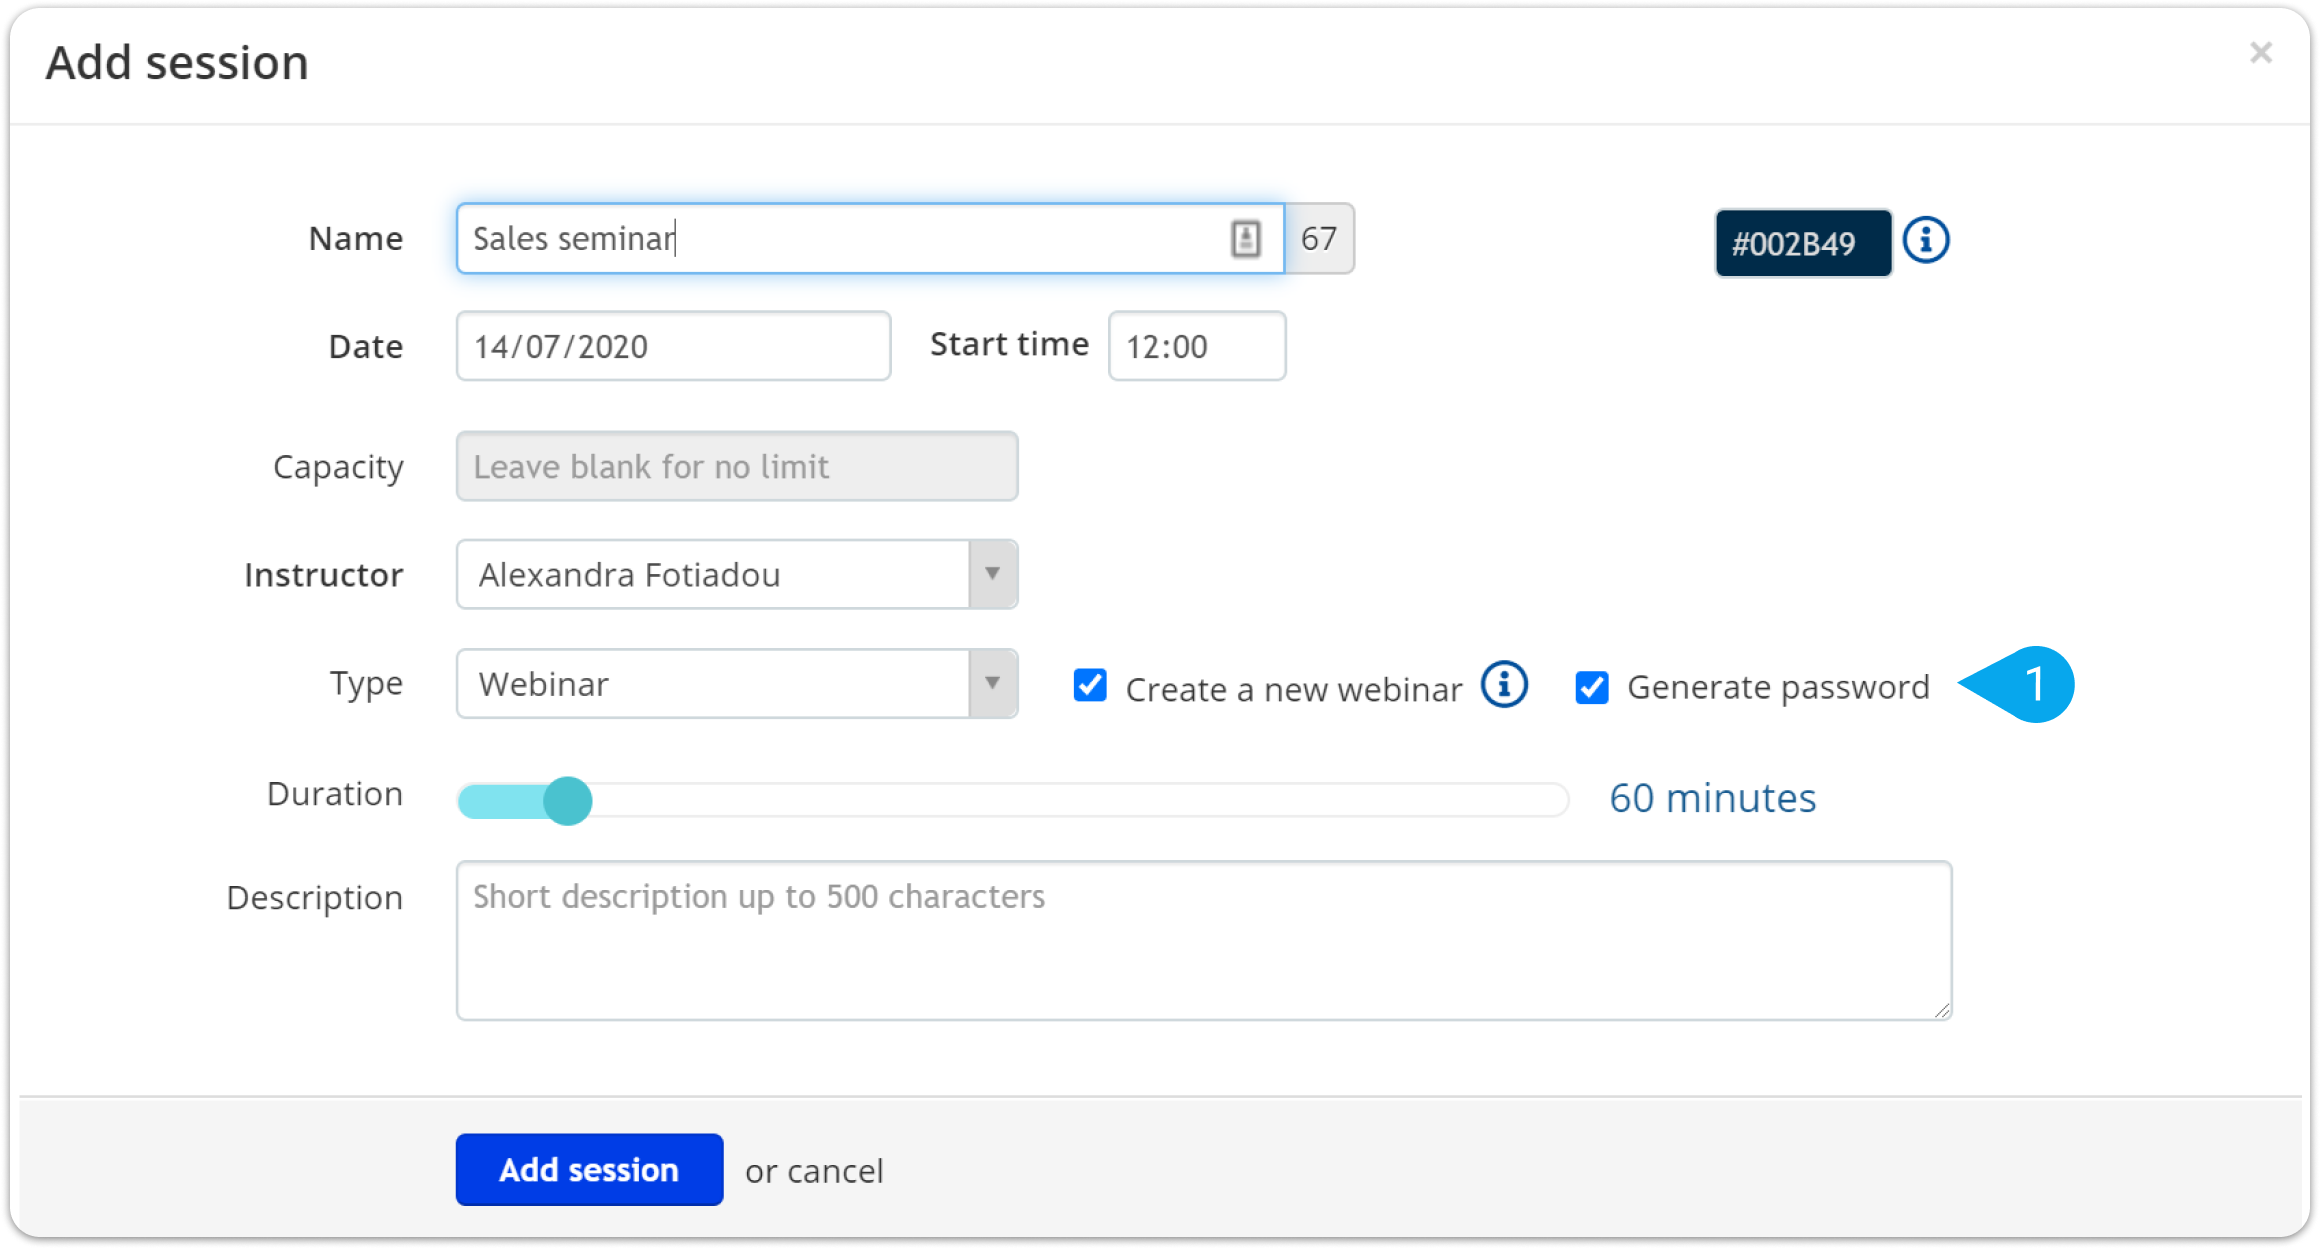2320x1249 pixels.
Task: Click the cancel link
Action: (836, 1171)
